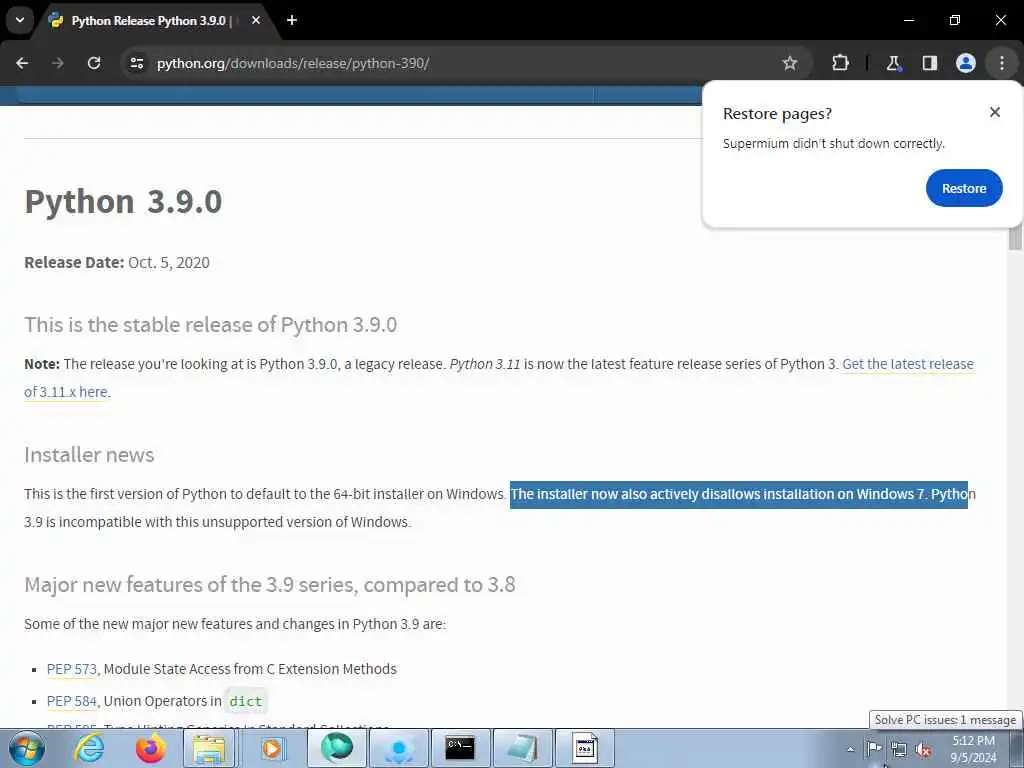Open the PEP 573 link

pyautogui.click(x=72, y=669)
